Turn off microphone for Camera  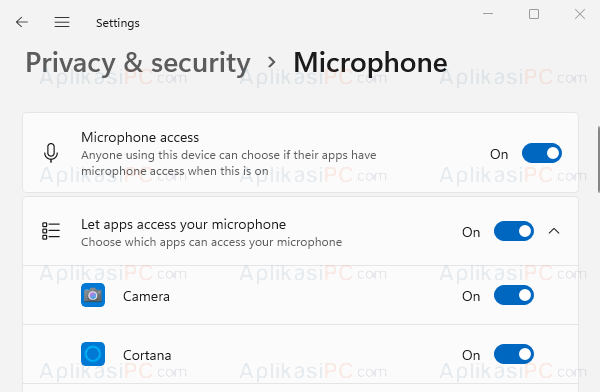(x=514, y=295)
